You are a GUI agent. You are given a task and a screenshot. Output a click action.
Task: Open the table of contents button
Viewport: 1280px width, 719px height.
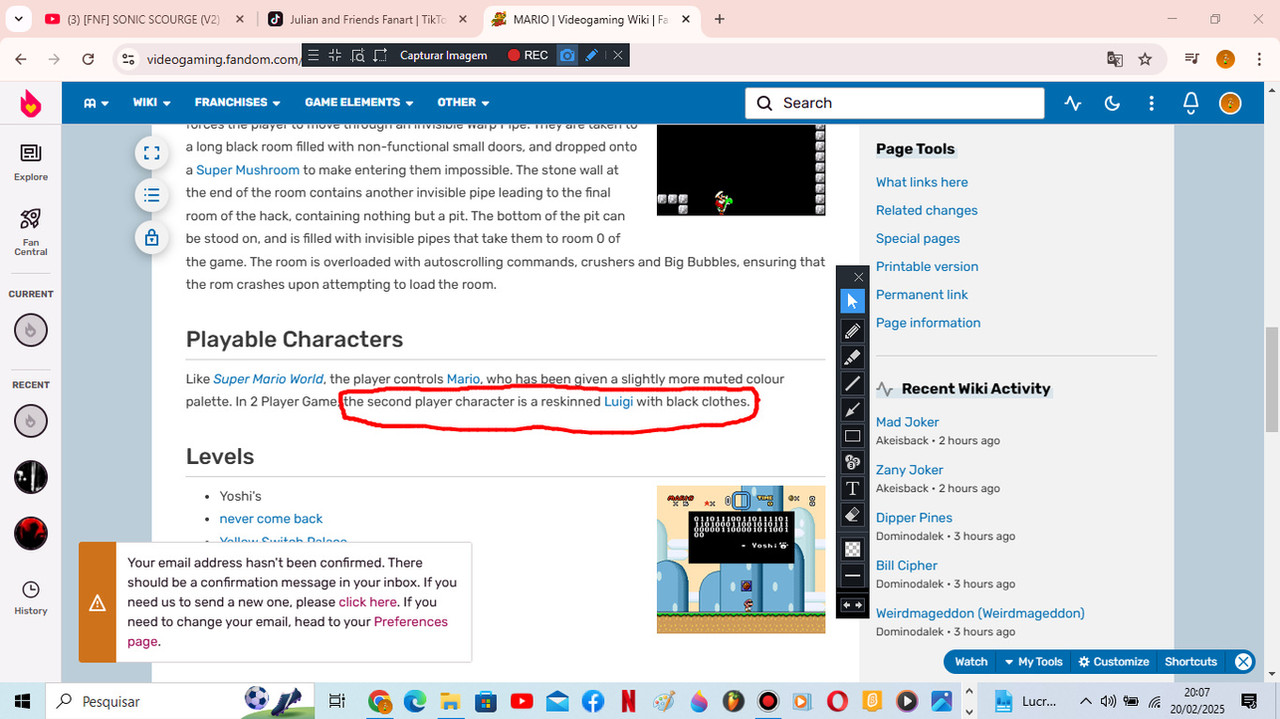pyautogui.click(x=152, y=195)
